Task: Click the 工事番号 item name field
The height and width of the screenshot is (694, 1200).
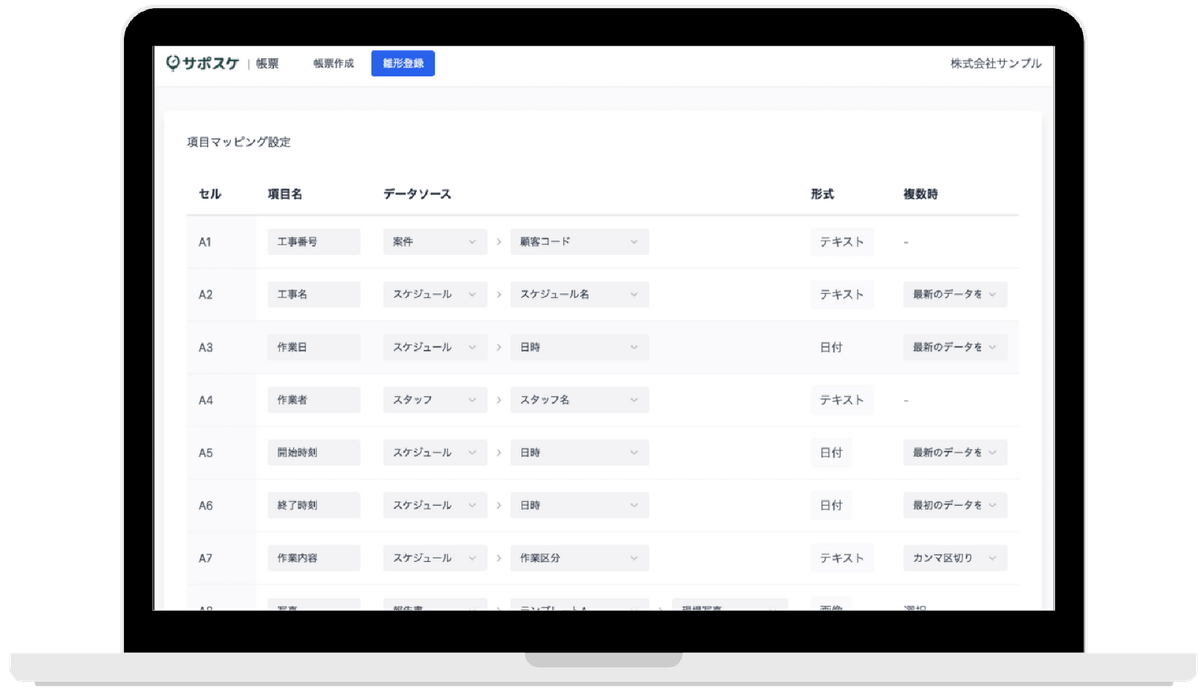Action: [x=313, y=242]
